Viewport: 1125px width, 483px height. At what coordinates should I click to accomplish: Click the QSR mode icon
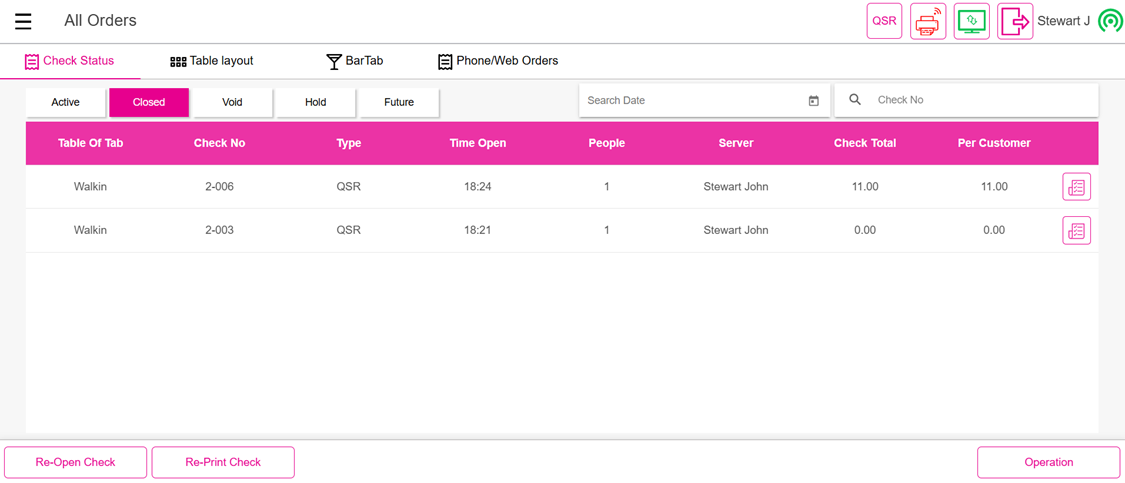tap(884, 21)
